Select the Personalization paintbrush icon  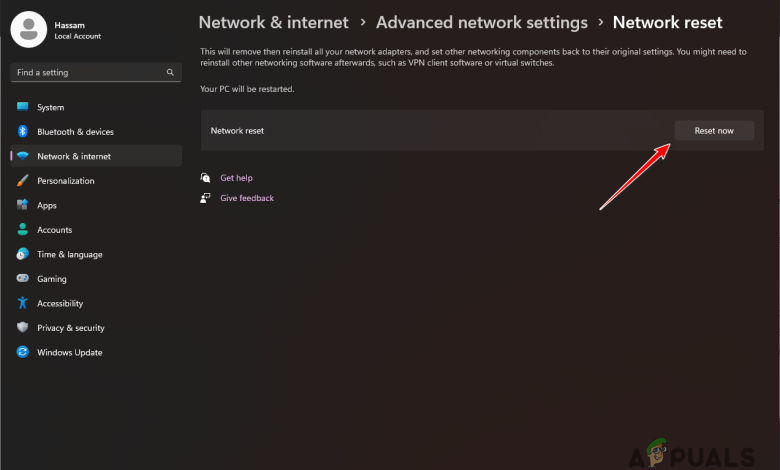[x=22, y=181]
